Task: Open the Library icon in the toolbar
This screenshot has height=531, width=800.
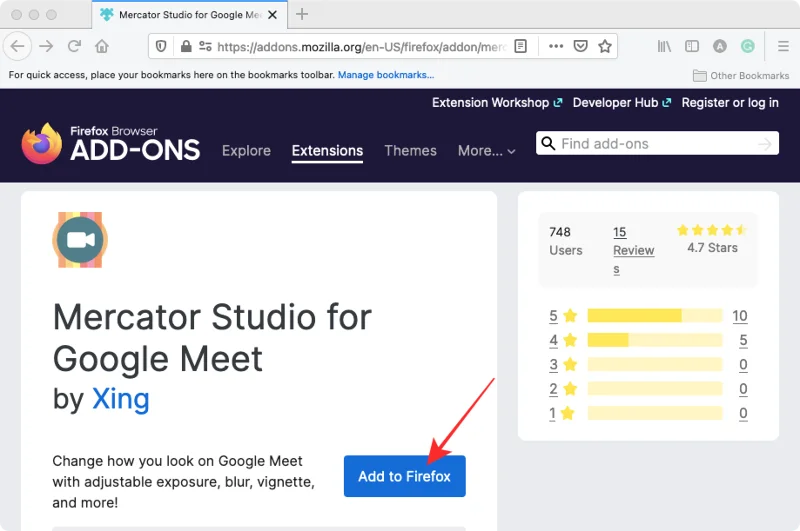Action: click(x=664, y=46)
